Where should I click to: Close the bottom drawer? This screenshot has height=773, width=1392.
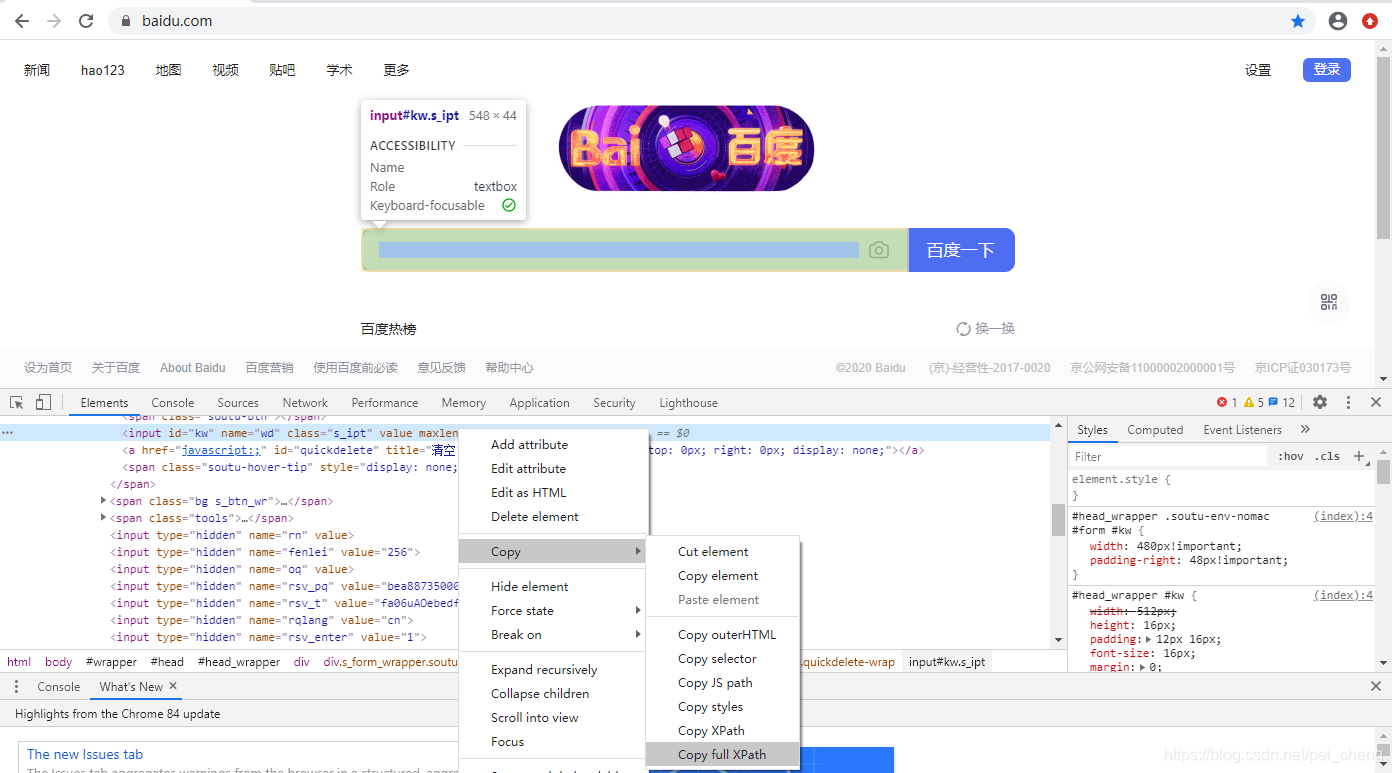coord(1376,687)
